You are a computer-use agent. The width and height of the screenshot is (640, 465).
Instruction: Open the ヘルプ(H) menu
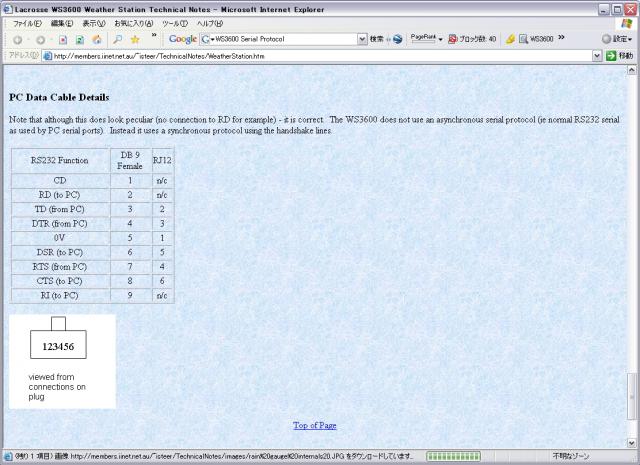tap(210, 24)
